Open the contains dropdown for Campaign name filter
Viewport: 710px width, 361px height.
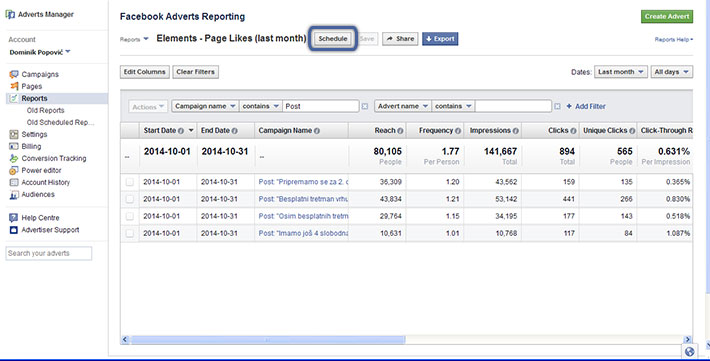coord(260,106)
